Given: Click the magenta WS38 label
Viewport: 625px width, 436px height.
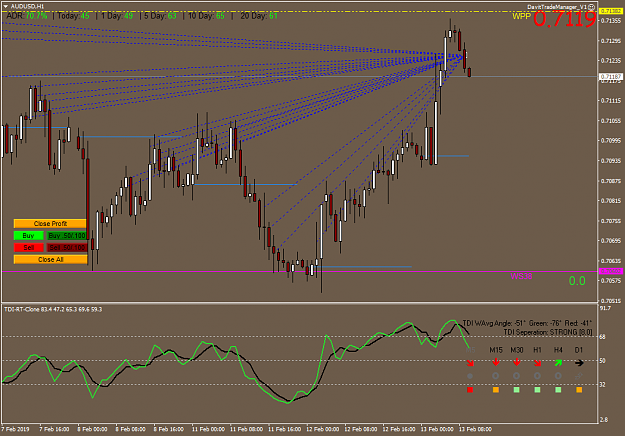Looking at the screenshot, I should (521, 276).
